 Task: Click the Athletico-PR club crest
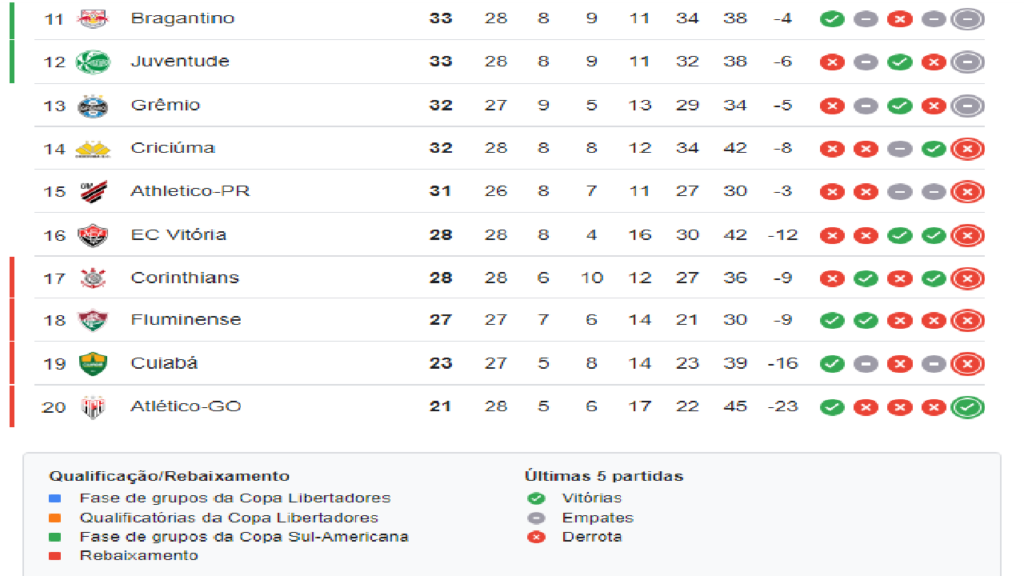[93, 192]
